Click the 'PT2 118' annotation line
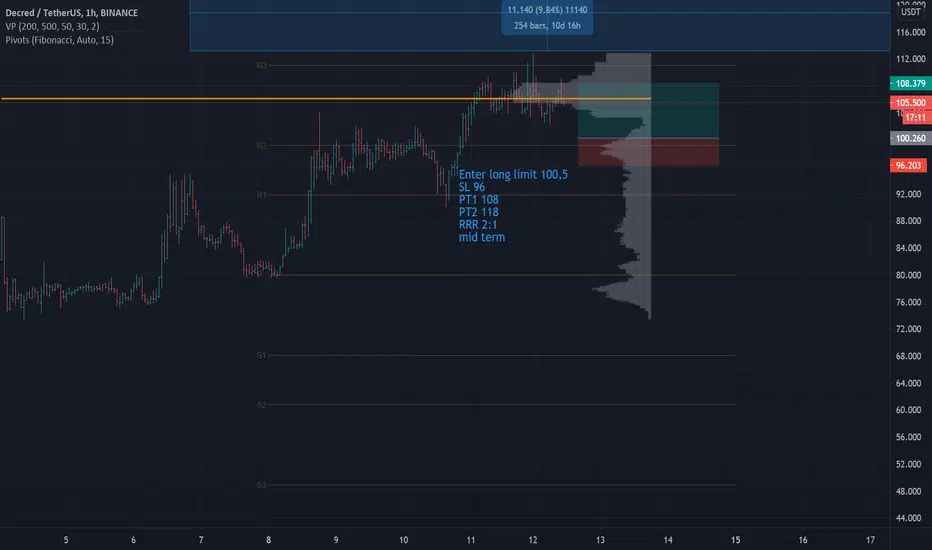 (478, 212)
